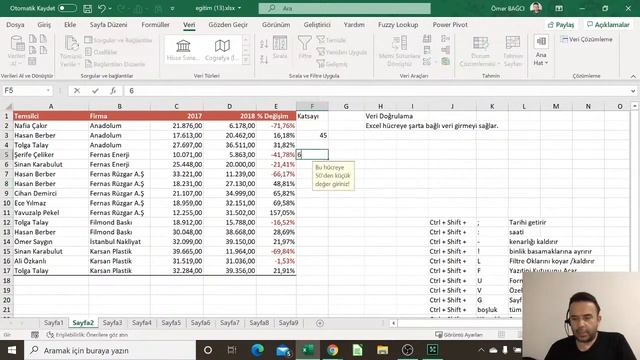
Task: Click the Task View taskbar icon
Action: (x=232, y=350)
